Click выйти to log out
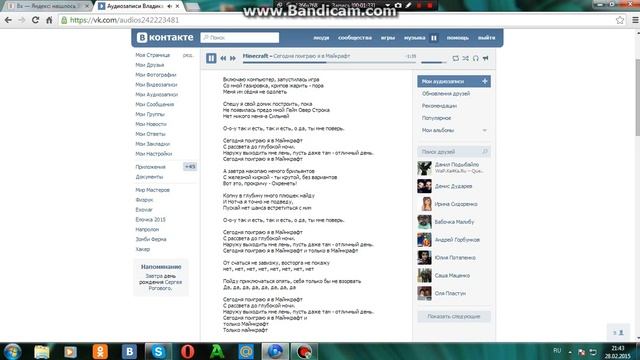The height and width of the screenshot is (360, 640). 487,38
